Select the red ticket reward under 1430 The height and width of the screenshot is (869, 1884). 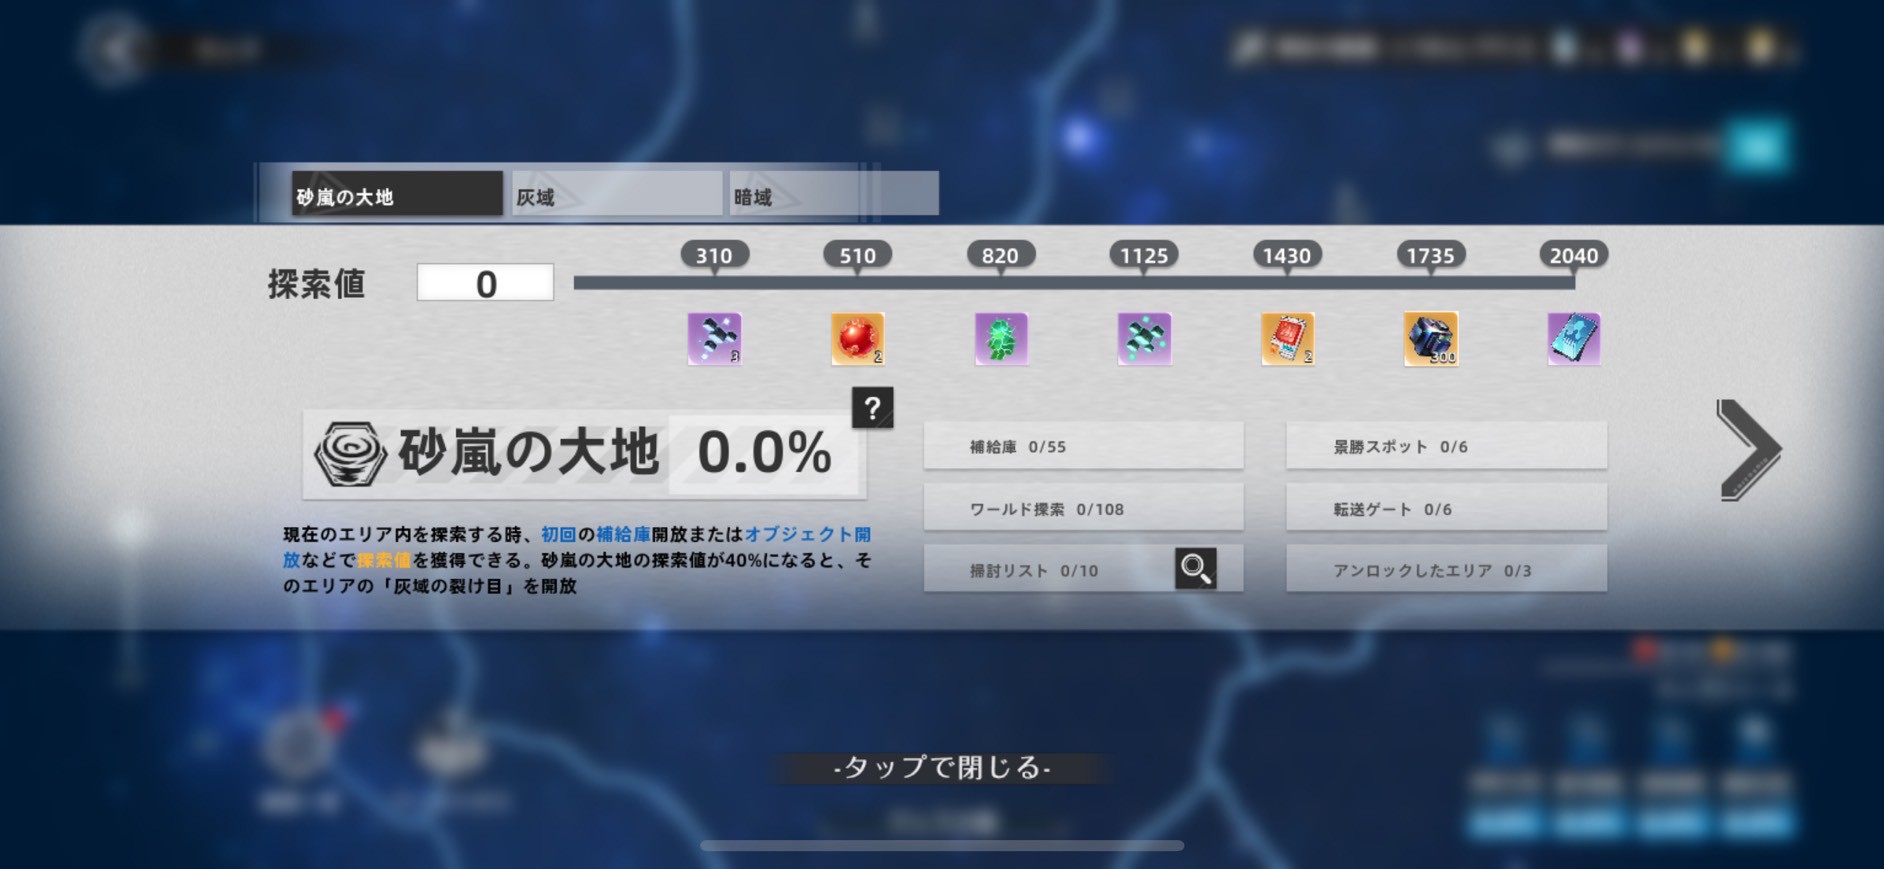1287,339
